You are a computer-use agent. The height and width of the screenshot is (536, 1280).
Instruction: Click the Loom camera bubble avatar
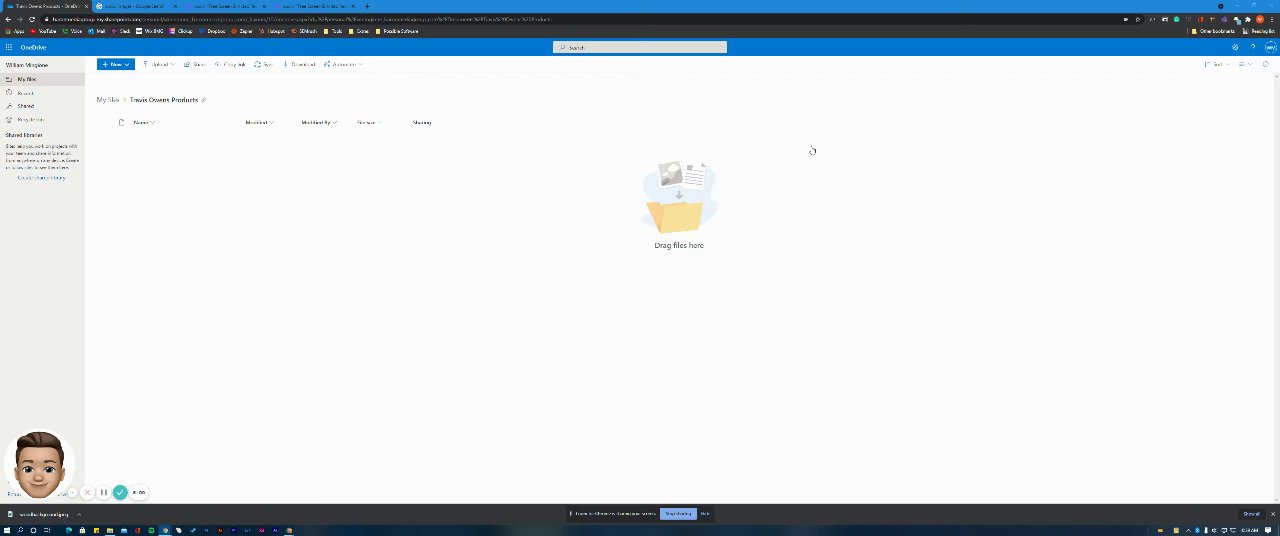(x=38, y=465)
